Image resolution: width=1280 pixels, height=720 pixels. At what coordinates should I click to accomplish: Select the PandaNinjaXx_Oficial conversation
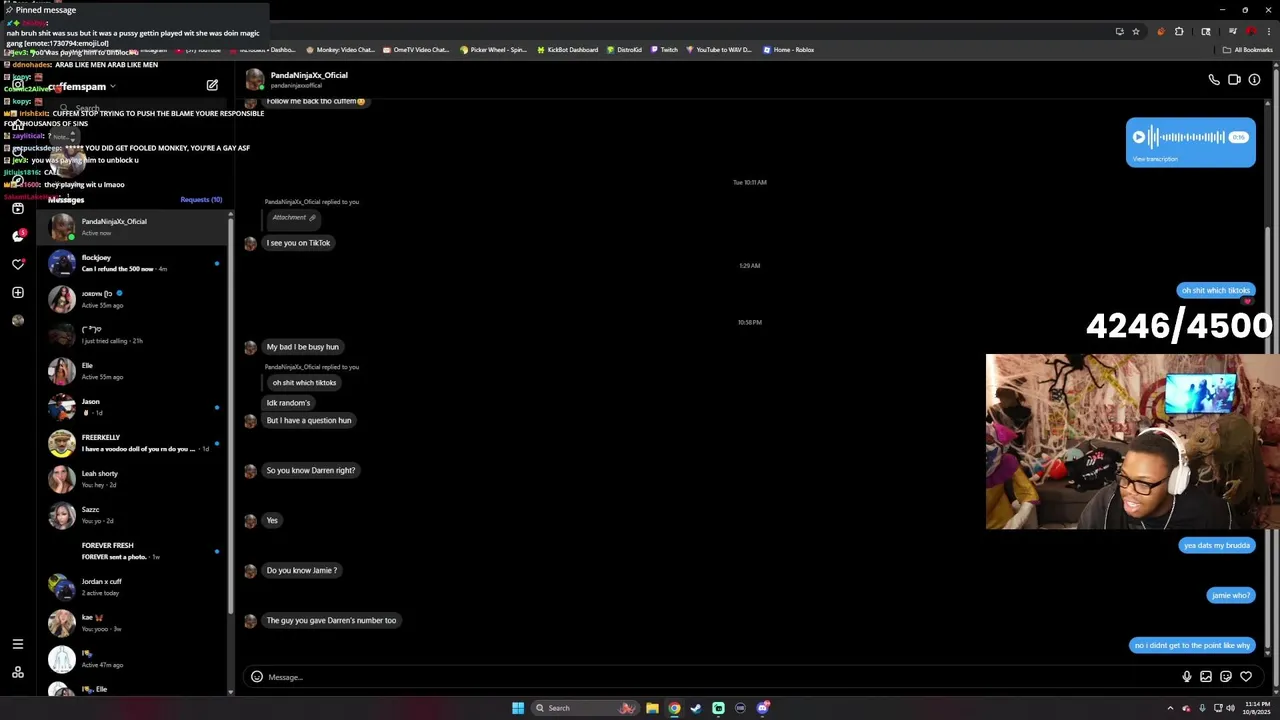pos(133,227)
